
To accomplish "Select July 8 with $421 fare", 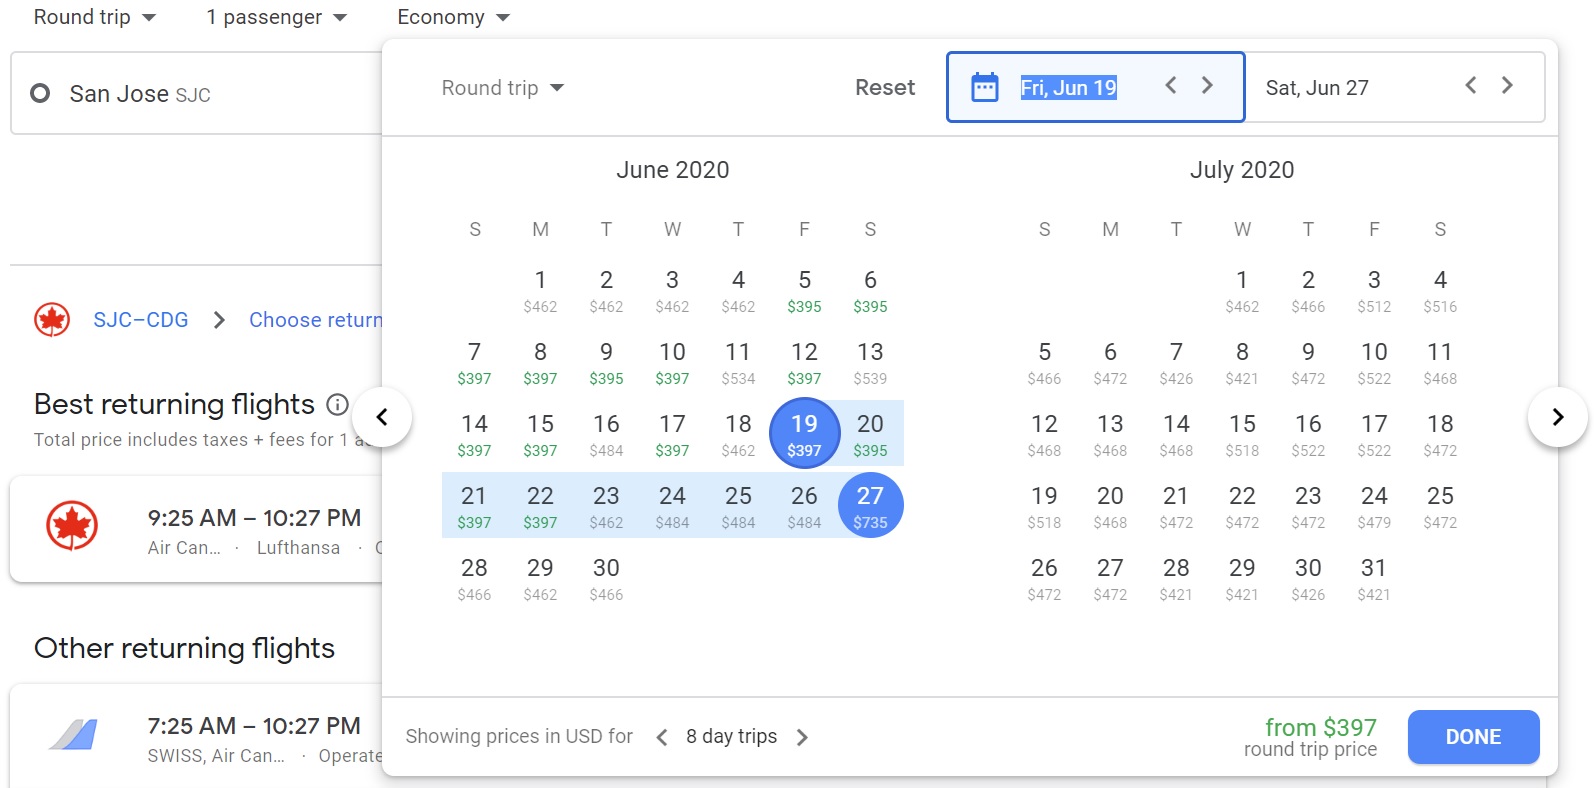I will (x=1242, y=362).
